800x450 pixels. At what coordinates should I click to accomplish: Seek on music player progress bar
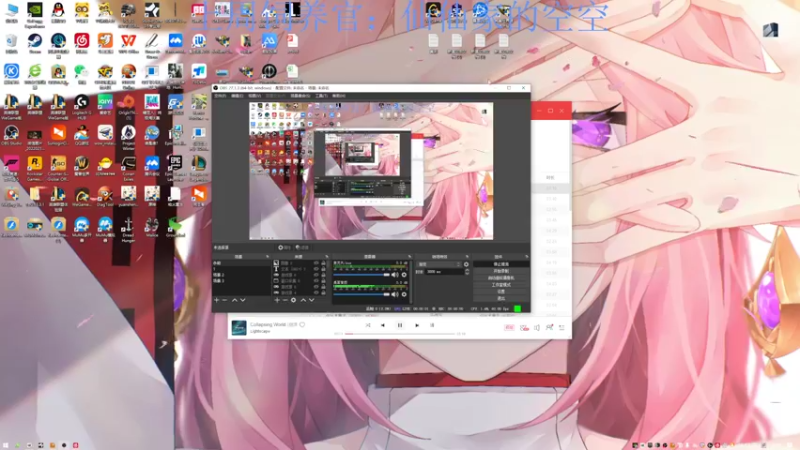point(400,334)
